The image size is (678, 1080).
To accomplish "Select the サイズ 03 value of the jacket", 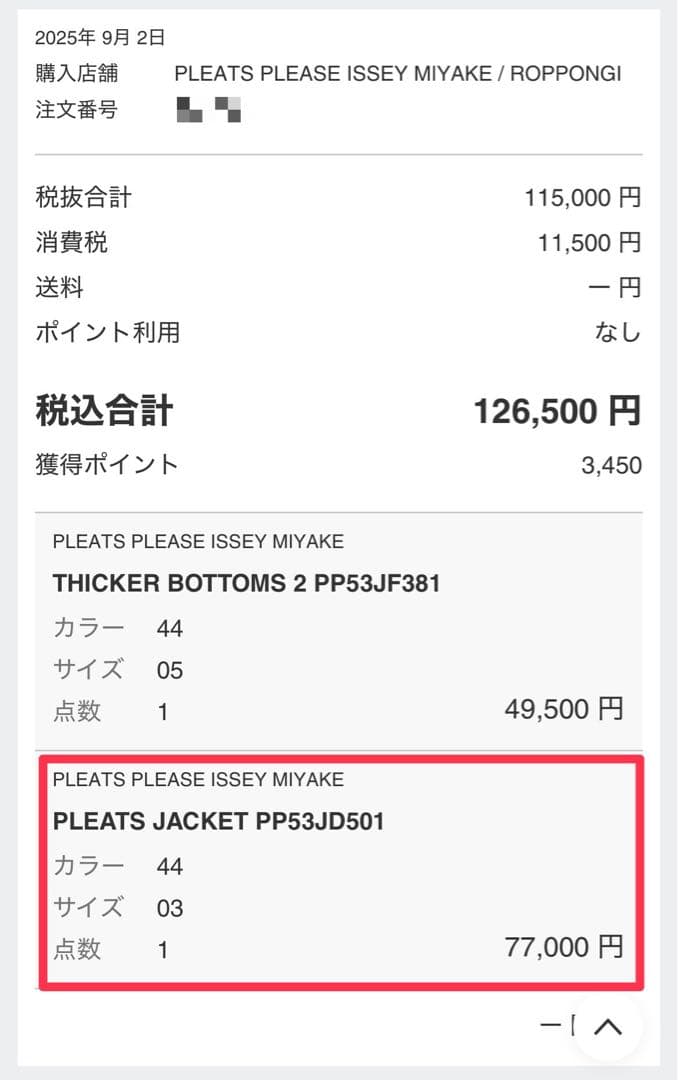I will pos(170,908).
